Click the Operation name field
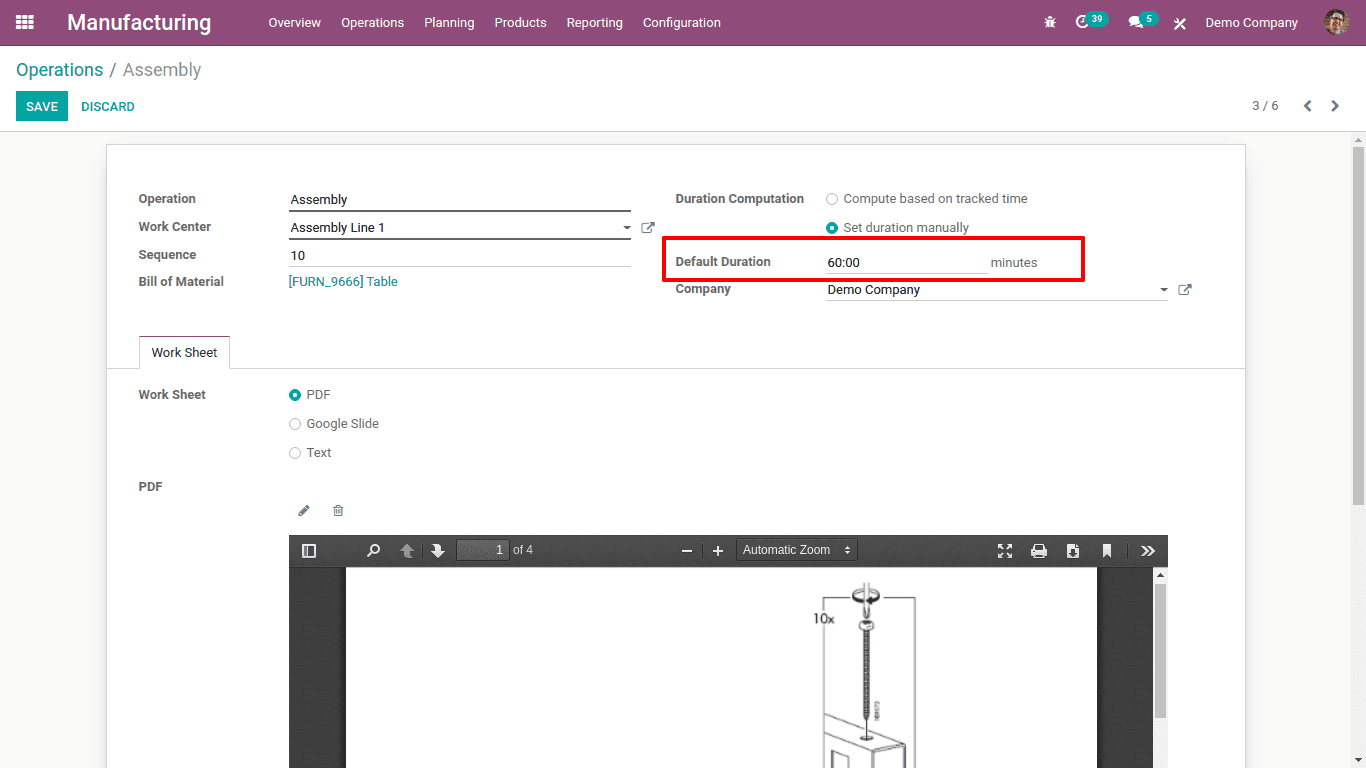 (460, 200)
